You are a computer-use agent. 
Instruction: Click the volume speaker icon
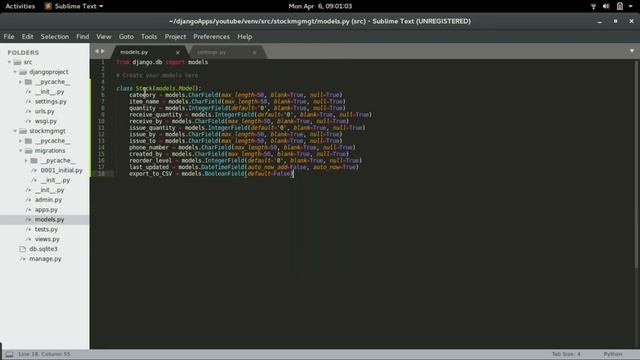point(606,6)
